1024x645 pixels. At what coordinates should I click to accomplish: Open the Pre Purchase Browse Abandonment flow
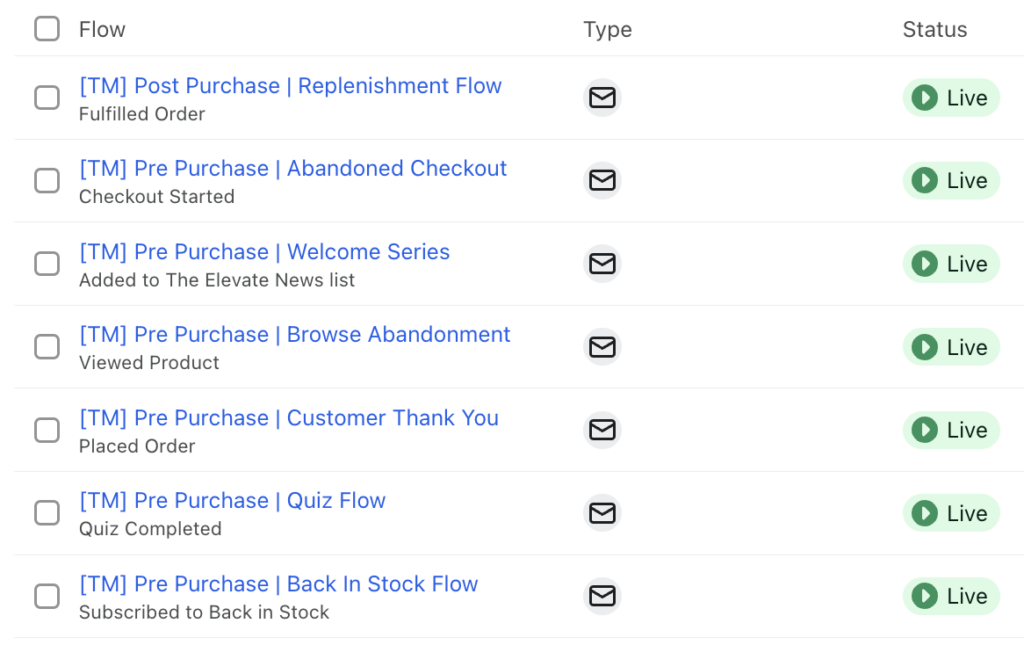pyautogui.click(x=294, y=335)
